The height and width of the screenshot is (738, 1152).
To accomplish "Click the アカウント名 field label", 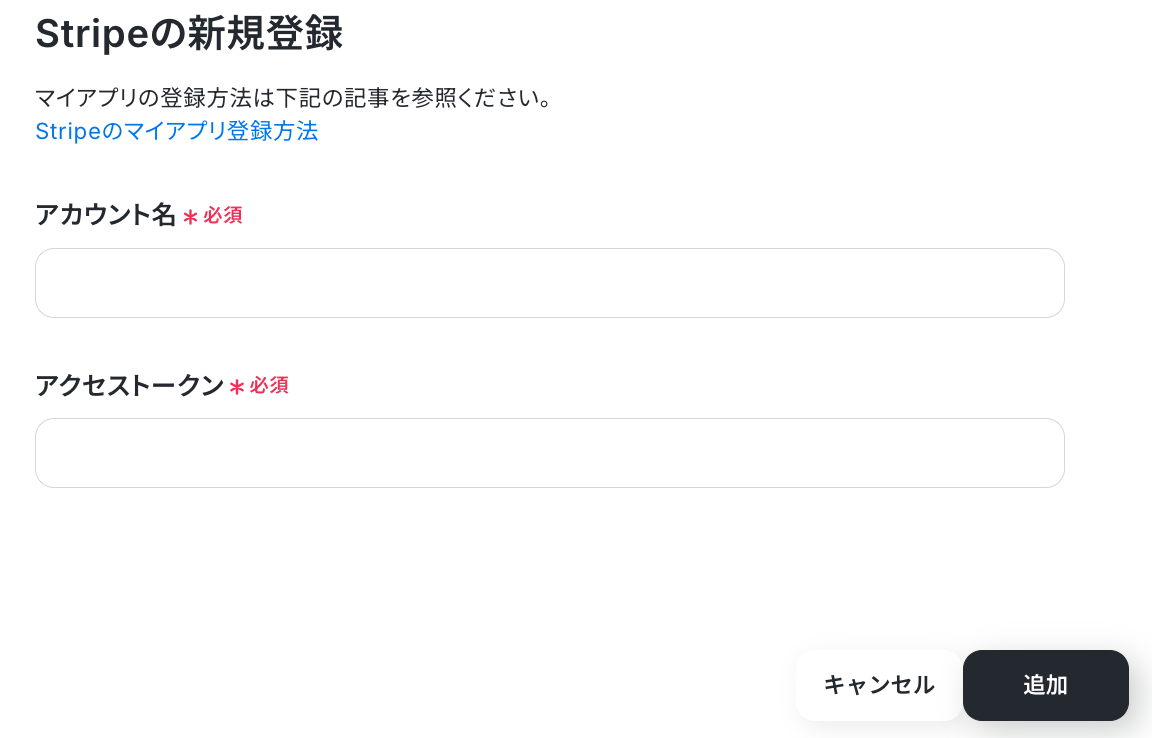I will 105,215.
